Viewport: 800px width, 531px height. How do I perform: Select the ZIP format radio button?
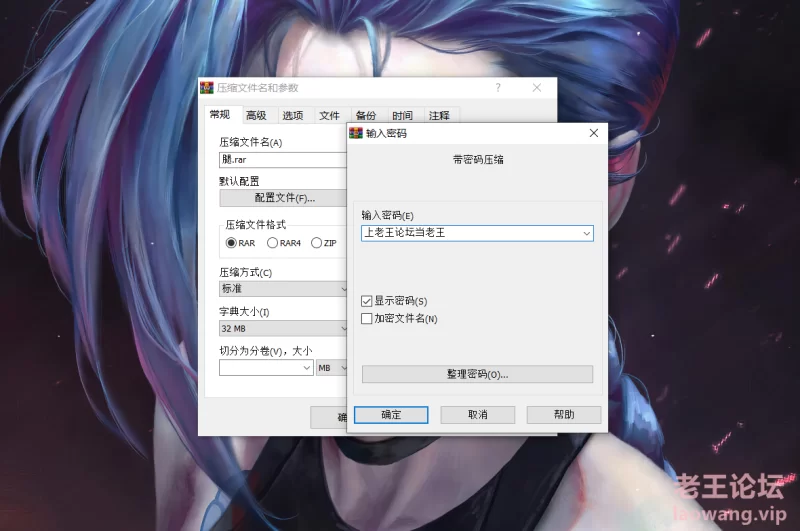click(316, 243)
